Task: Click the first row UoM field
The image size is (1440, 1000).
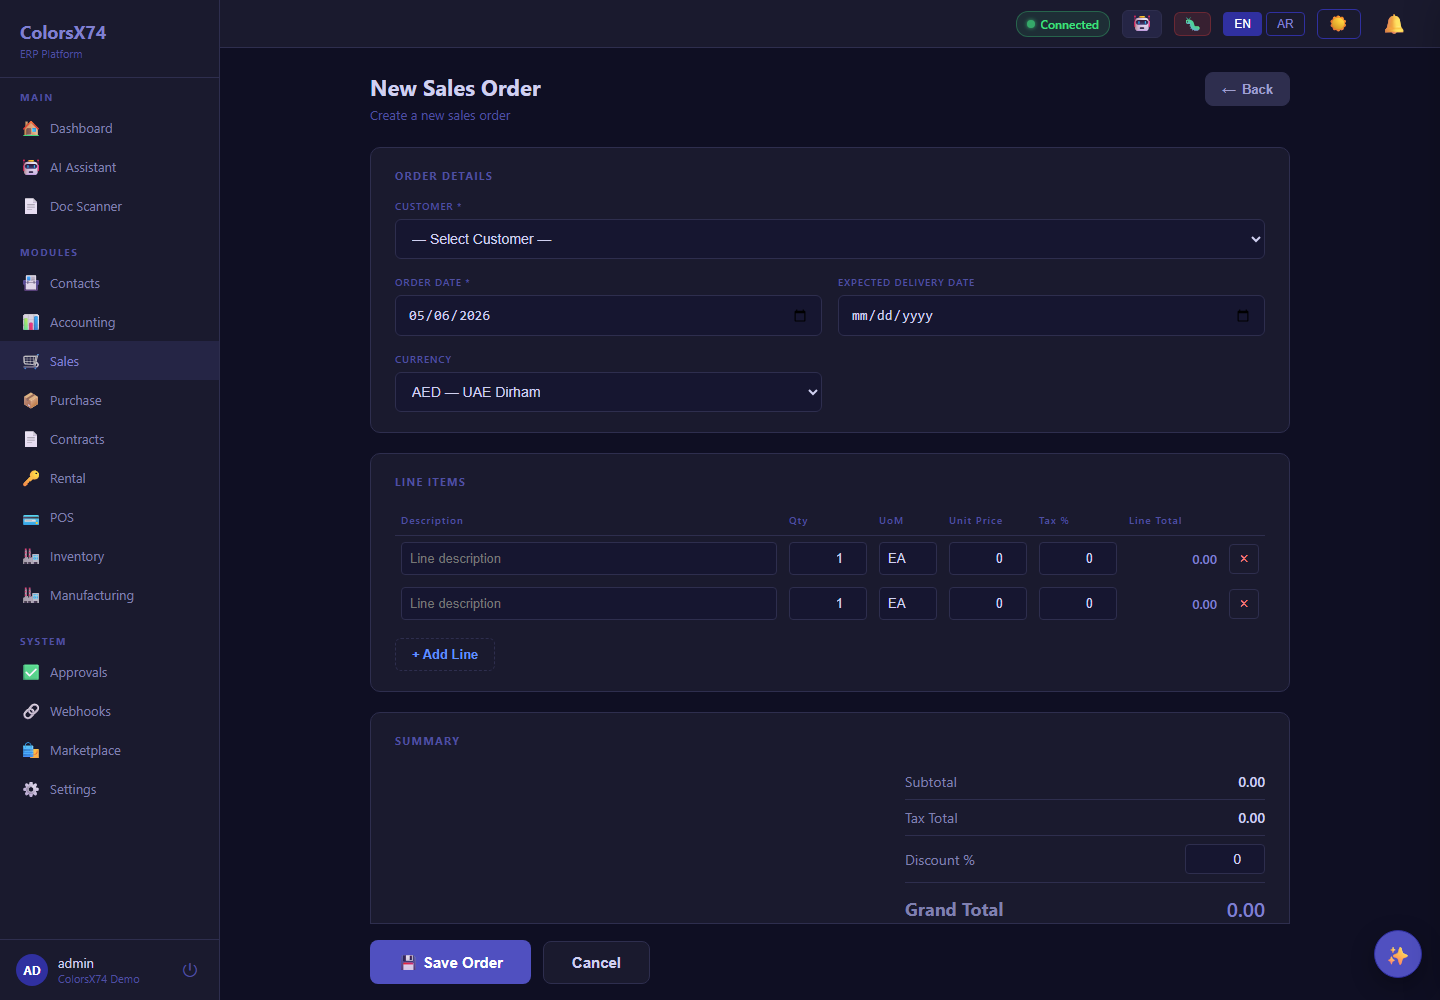Action: [908, 558]
